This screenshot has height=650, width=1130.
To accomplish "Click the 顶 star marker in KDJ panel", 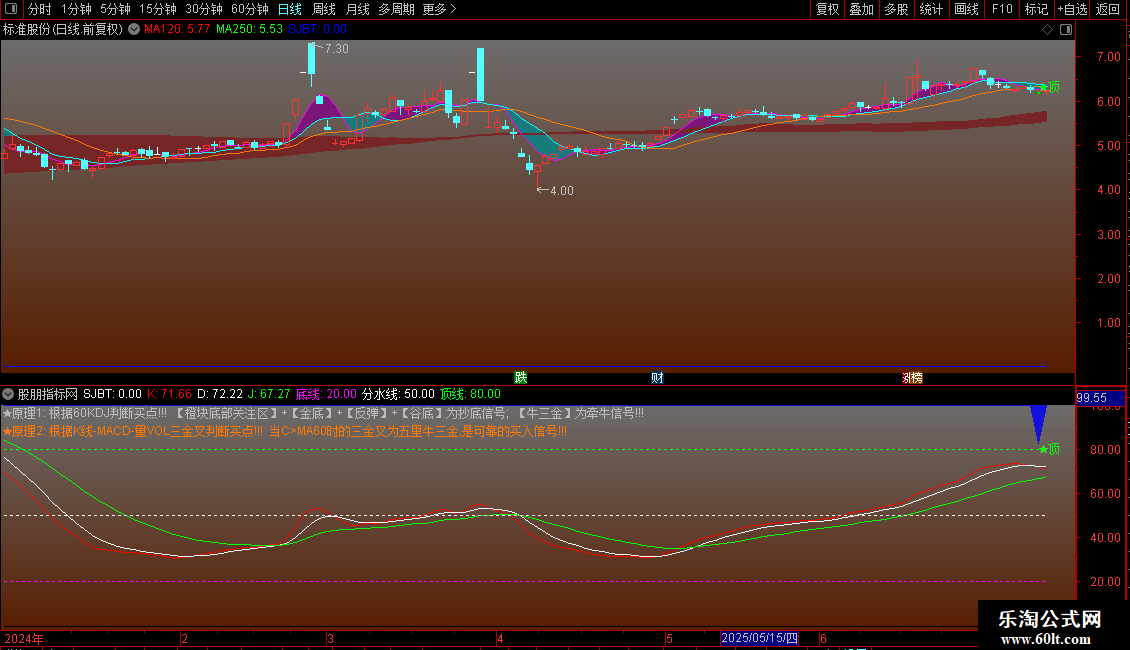I will (x=1049, y=449).
